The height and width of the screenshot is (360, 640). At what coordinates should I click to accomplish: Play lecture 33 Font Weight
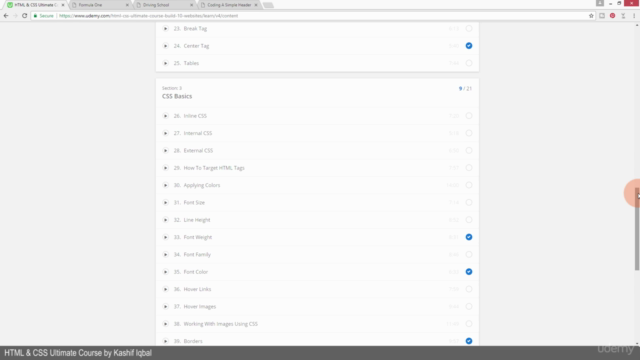pyautogui.click(x=165, y=237)
